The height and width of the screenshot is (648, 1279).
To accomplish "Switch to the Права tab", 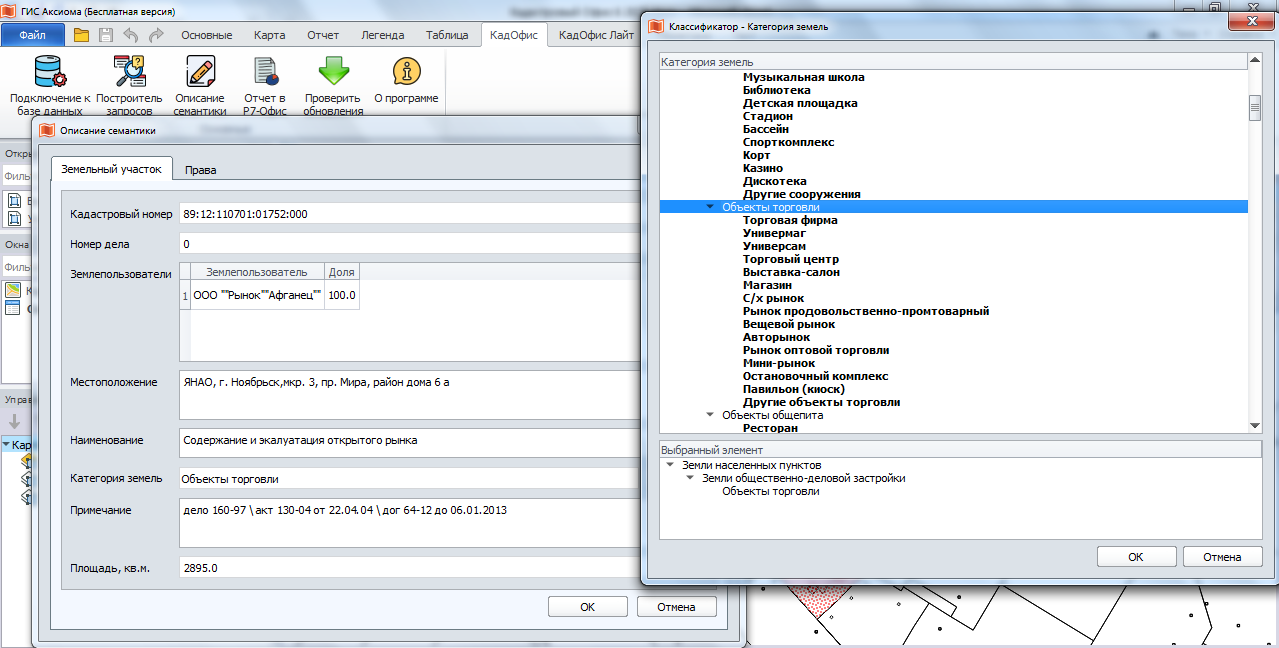I will point(200,170).
